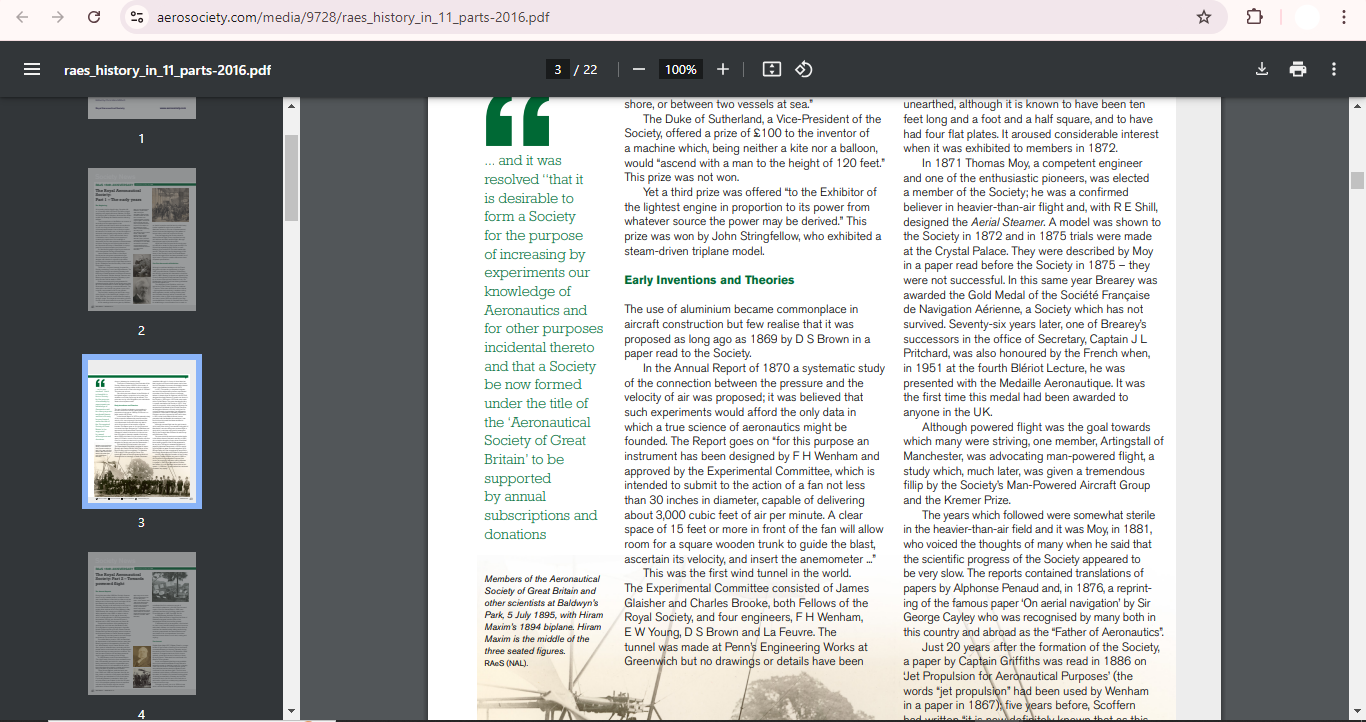
Task: Click document scrollbar up arrow
Action: point(1357,105)
